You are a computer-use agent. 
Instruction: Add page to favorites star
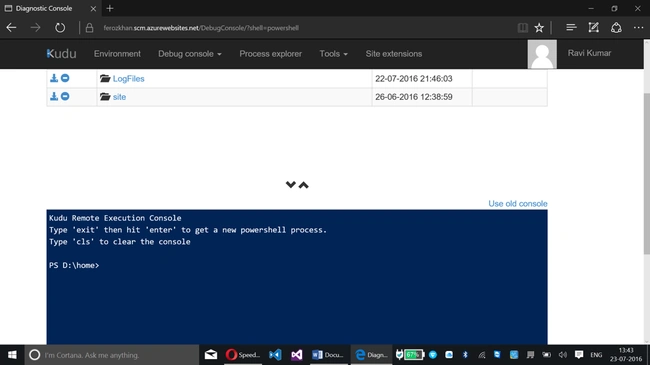click(x=539, y=28)
